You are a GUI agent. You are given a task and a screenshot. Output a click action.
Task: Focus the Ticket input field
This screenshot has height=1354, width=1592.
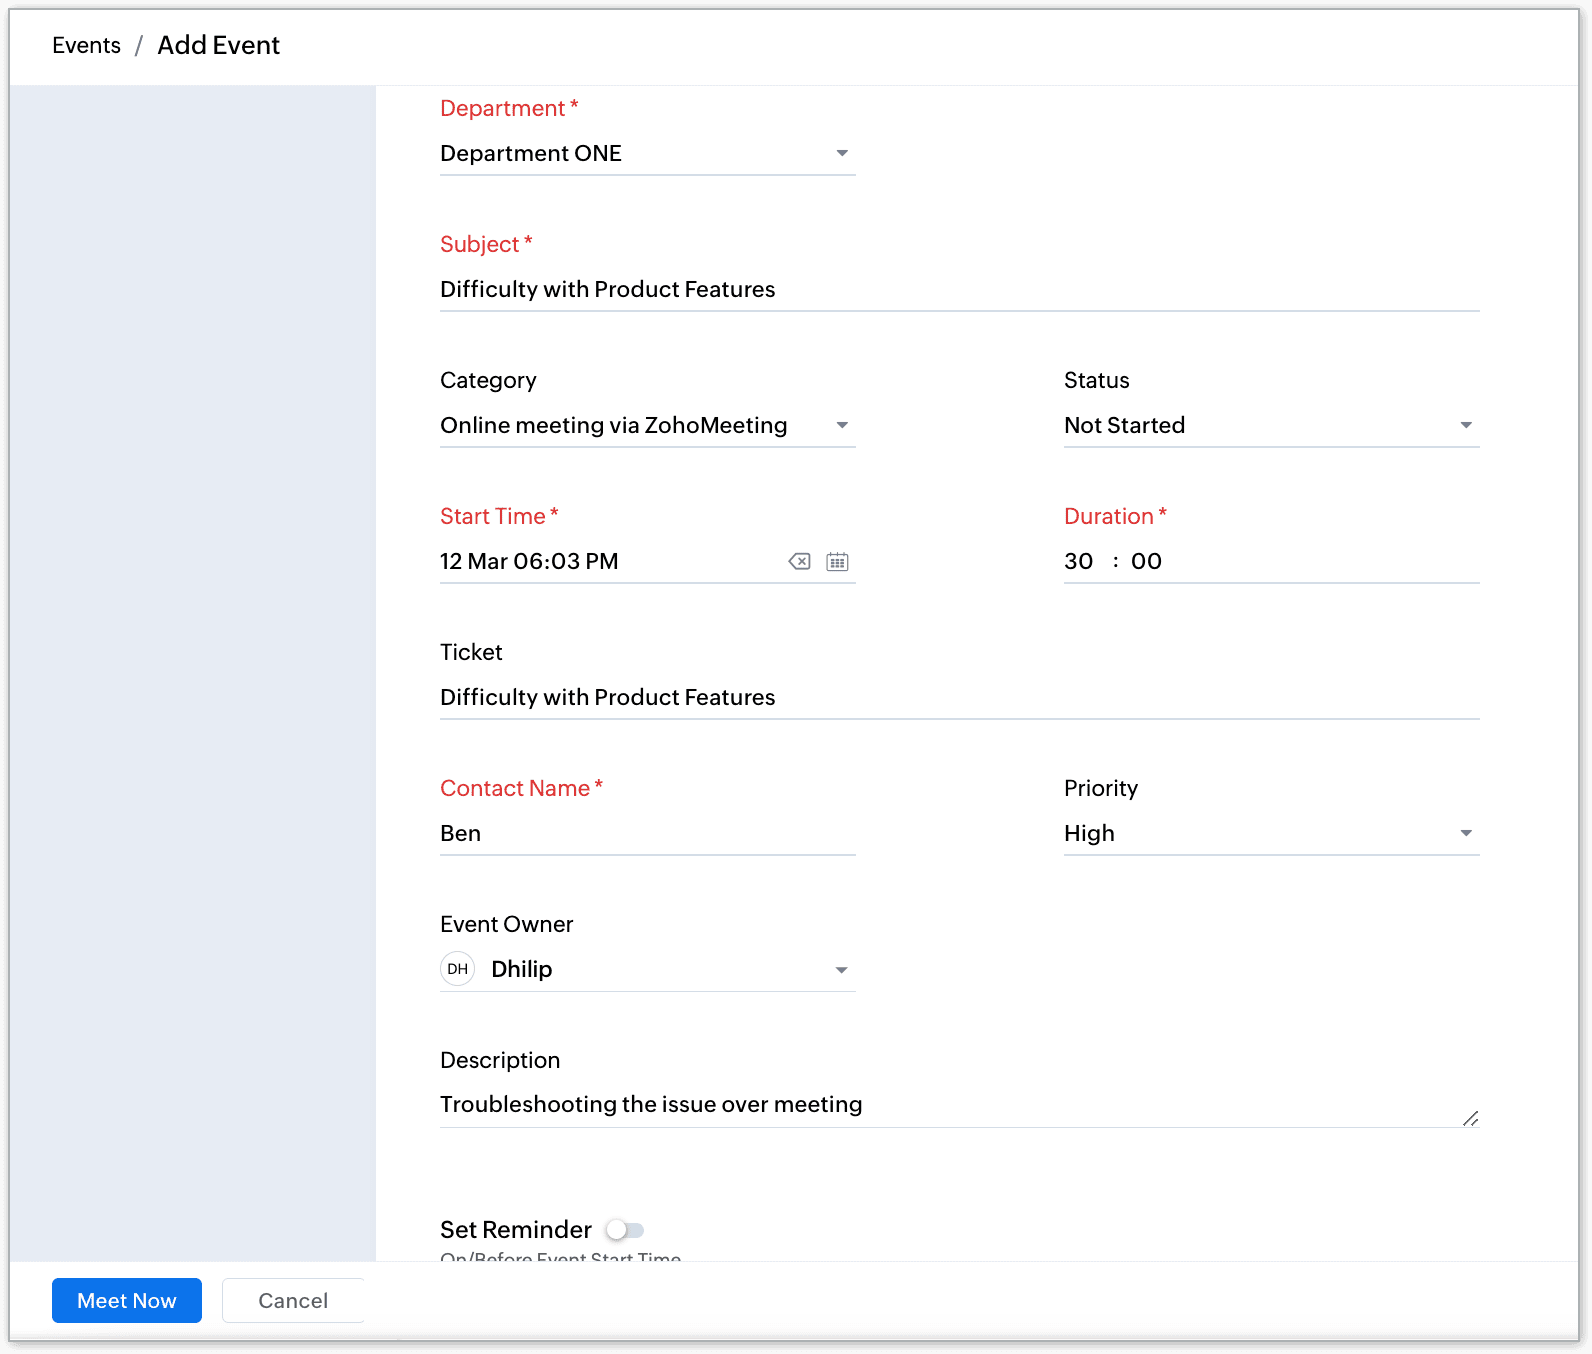coord(958,698)
